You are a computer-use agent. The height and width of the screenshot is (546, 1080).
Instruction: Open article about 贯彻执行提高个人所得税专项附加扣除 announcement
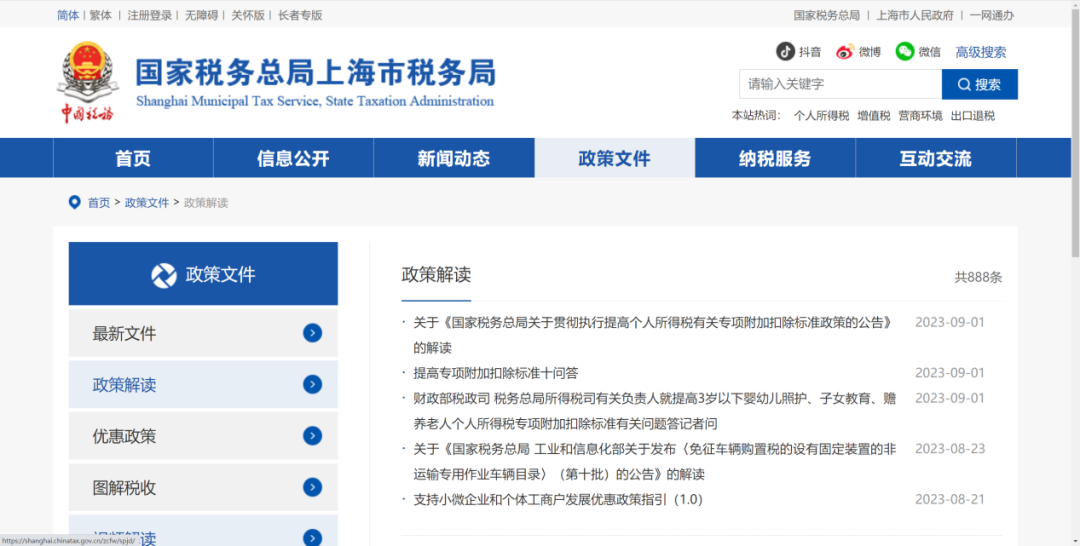pyautogui.click(x=653, y=335)
